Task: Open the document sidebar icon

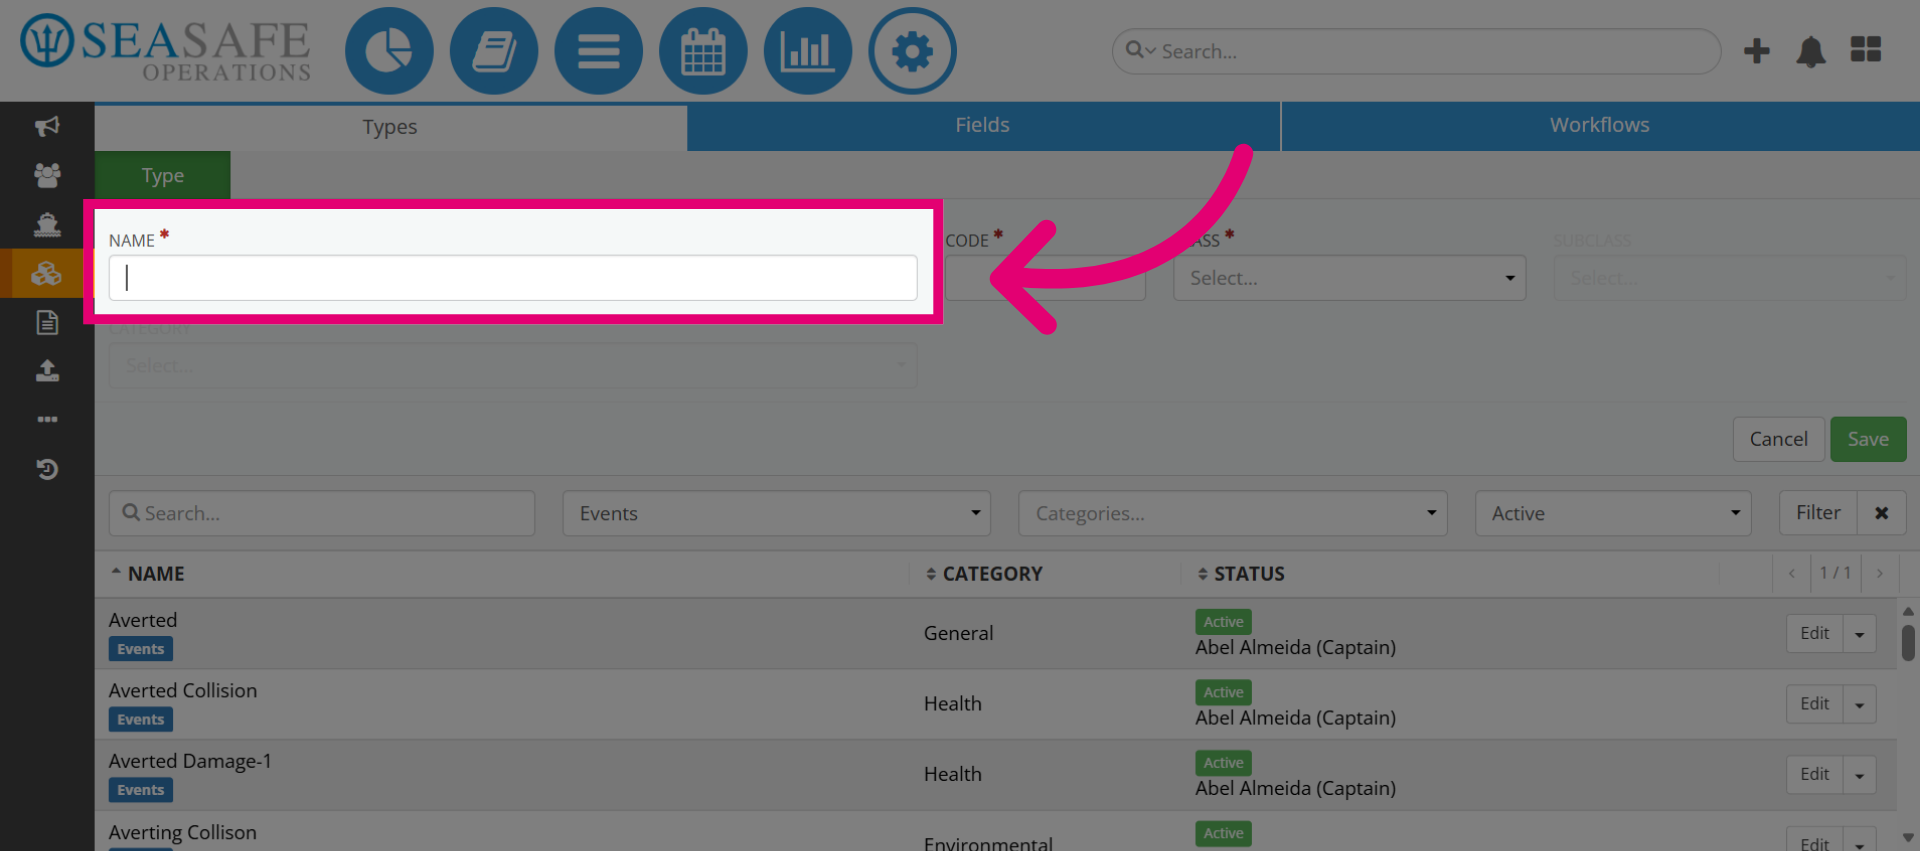Action: [x=47, y=322]
